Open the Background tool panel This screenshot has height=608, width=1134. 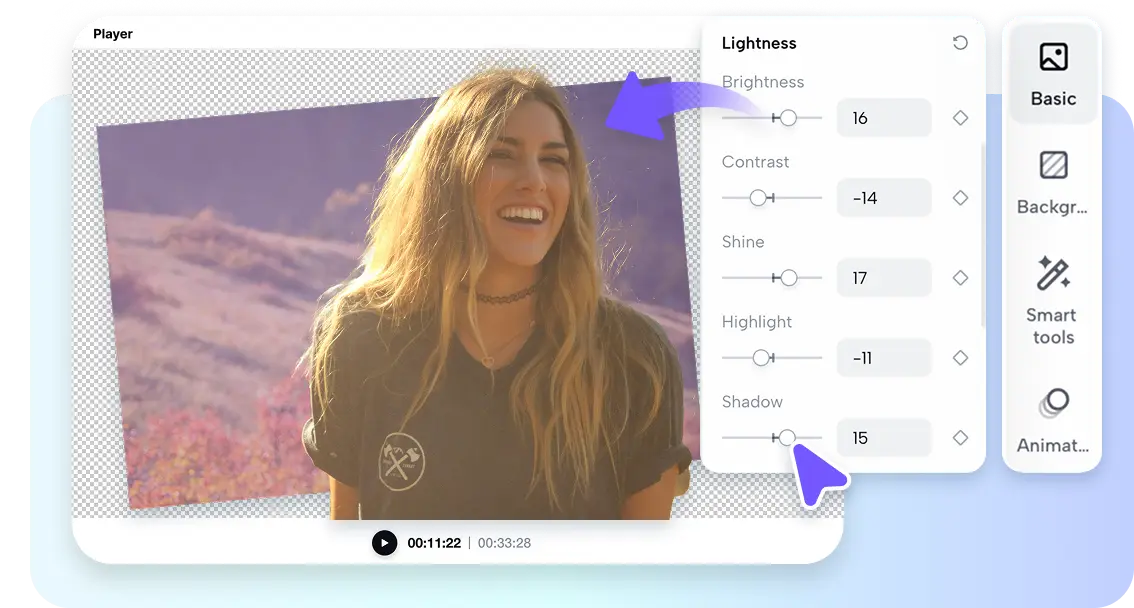pos(1052,182)
